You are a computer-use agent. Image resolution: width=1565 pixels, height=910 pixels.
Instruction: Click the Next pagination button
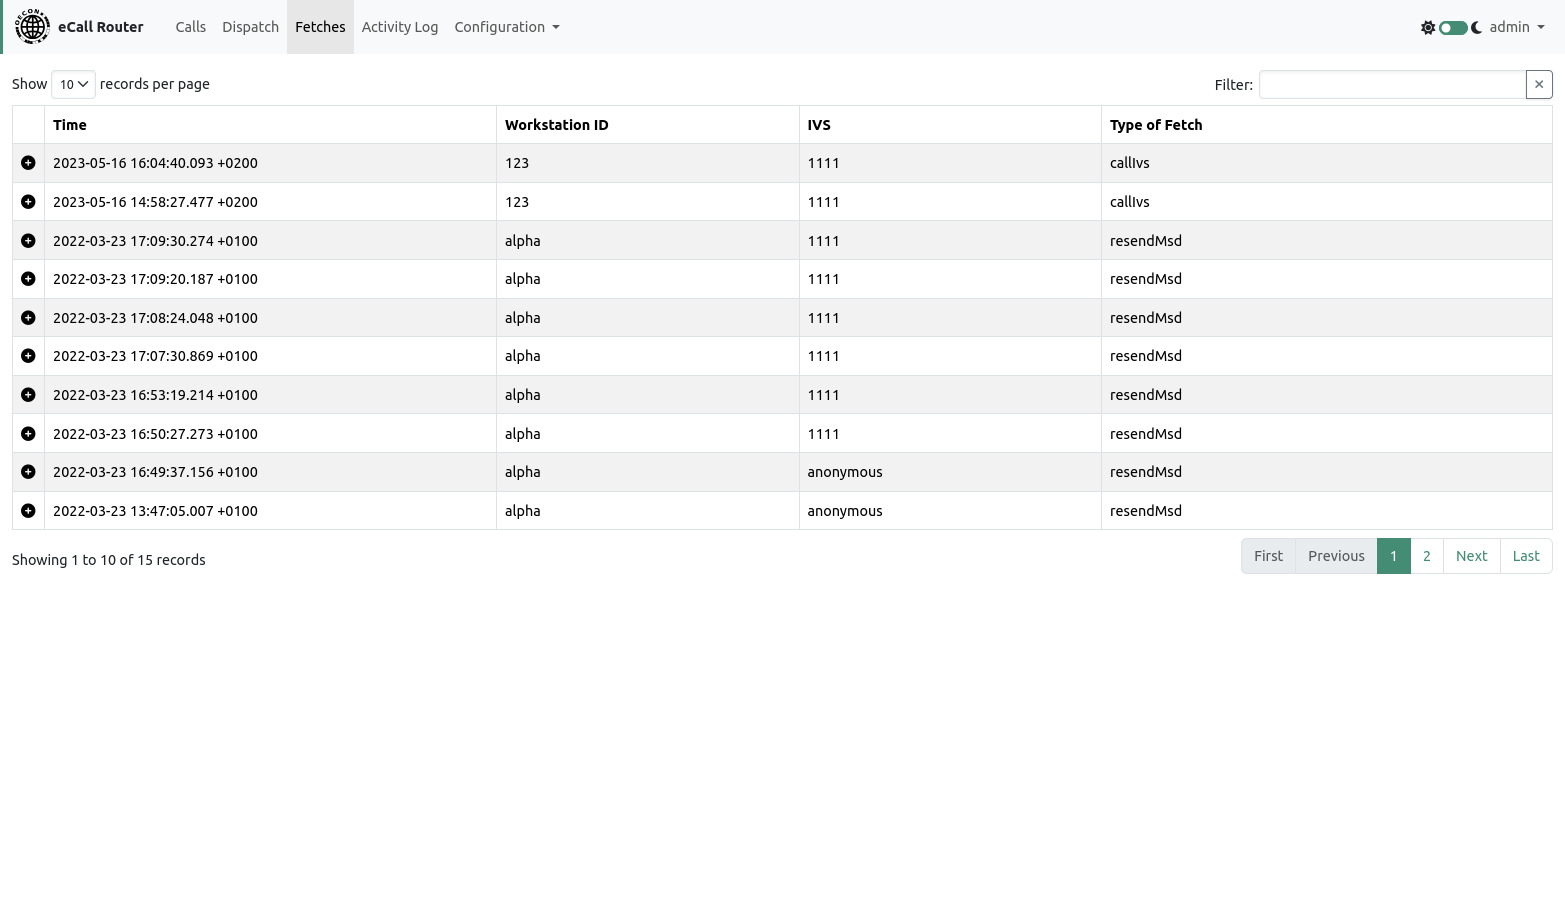coord(1471,556)
